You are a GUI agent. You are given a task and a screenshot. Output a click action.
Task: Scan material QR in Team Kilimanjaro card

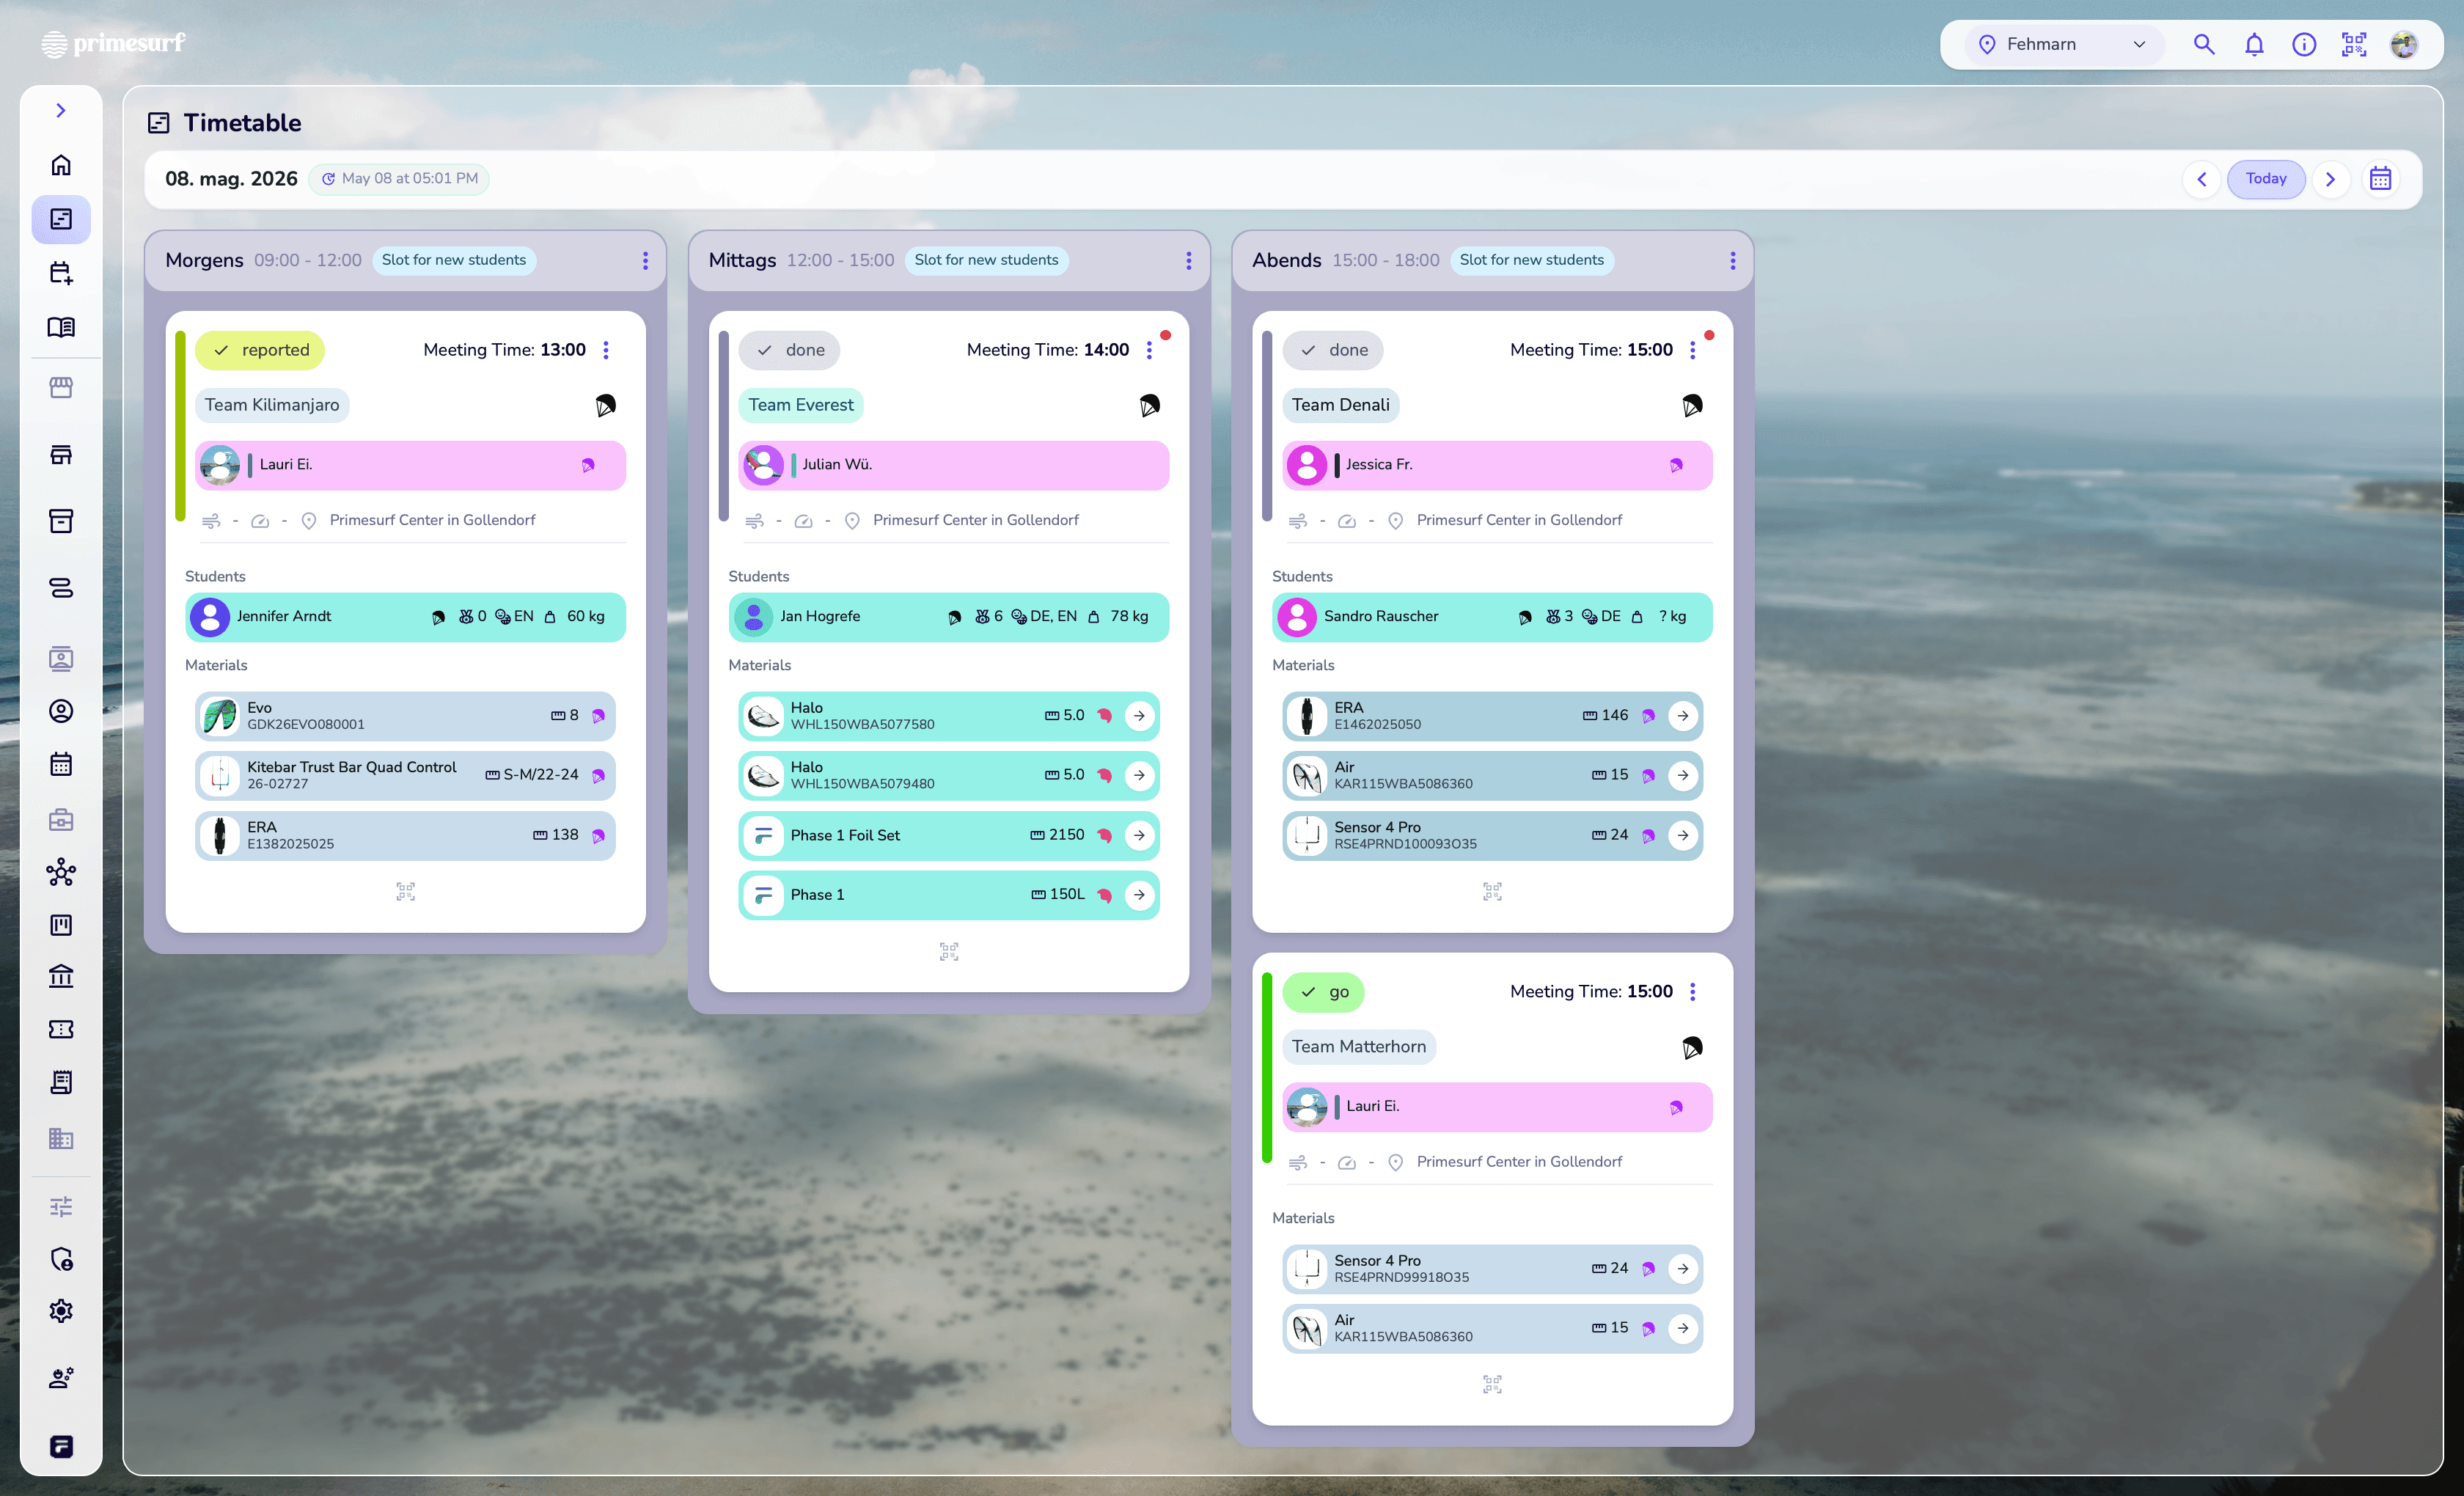405,892
